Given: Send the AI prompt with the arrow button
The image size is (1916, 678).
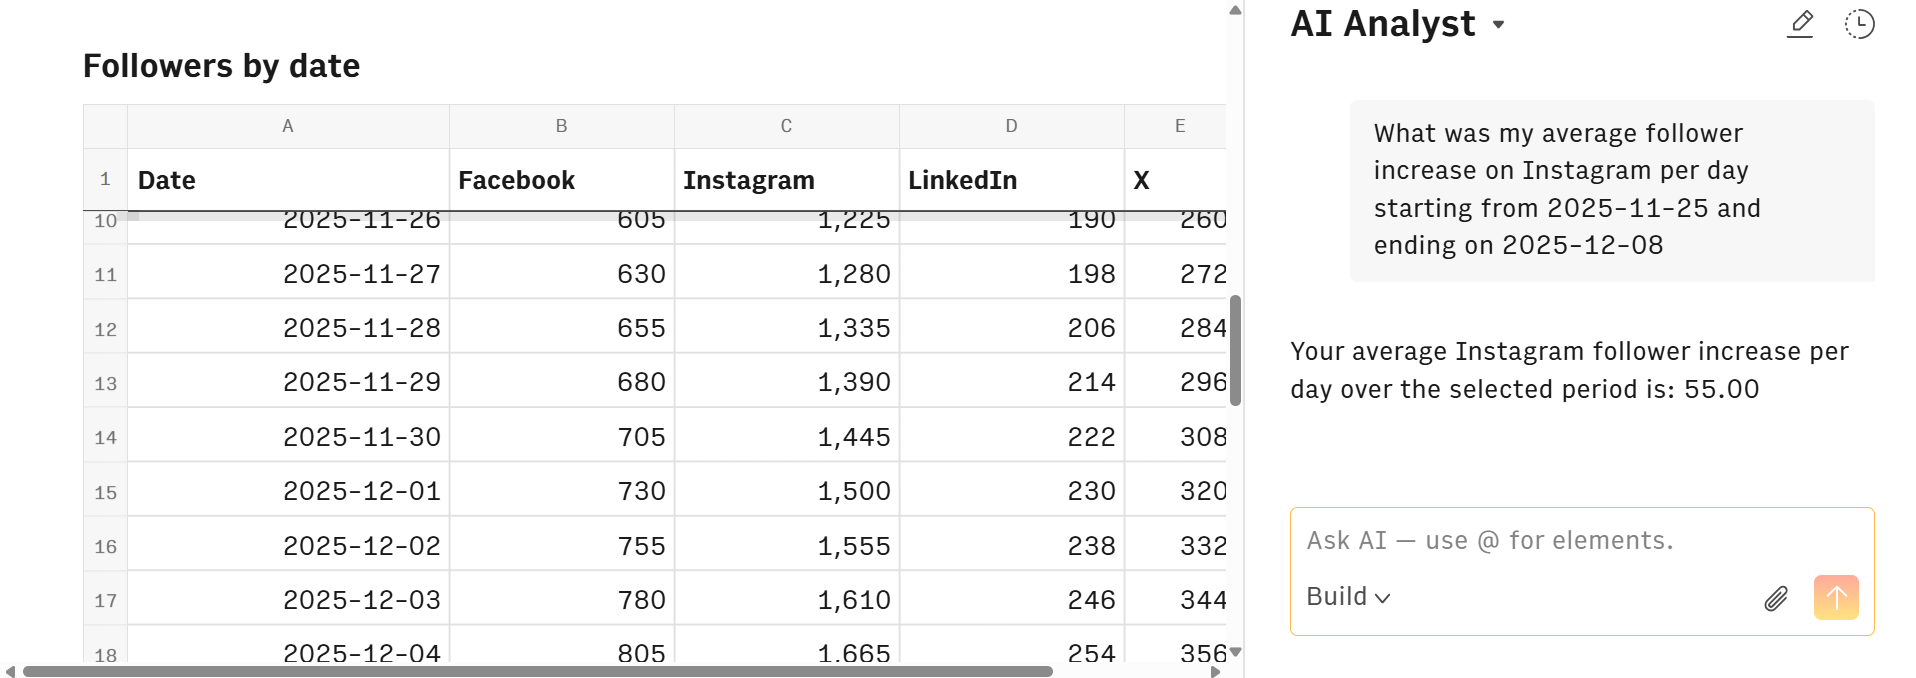Looking at the screenshot, I should click(1836, 597).
